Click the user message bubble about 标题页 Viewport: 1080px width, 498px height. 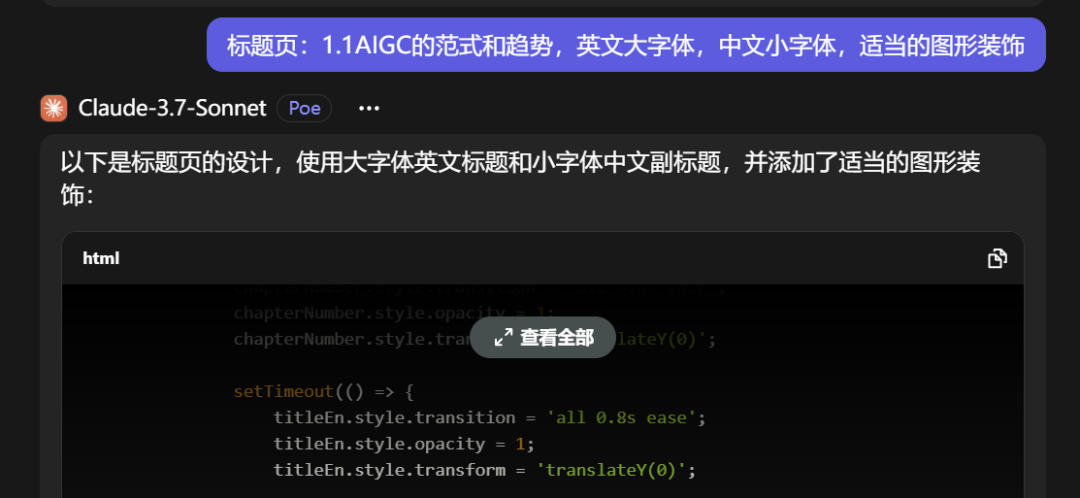pyautogui.click(x=626, y=45)
